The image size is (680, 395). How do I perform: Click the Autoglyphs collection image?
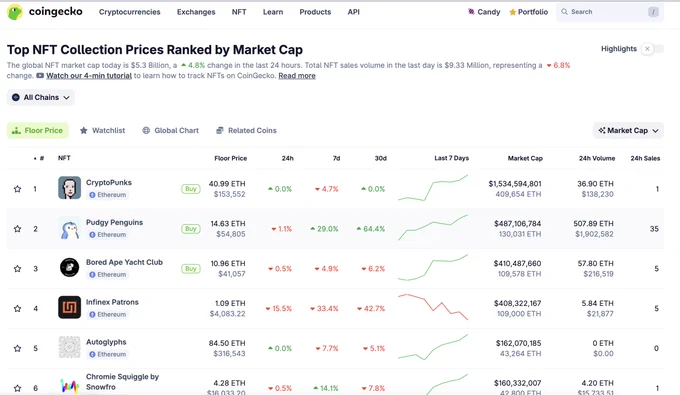pyautogui.click(x=69, y=347)
